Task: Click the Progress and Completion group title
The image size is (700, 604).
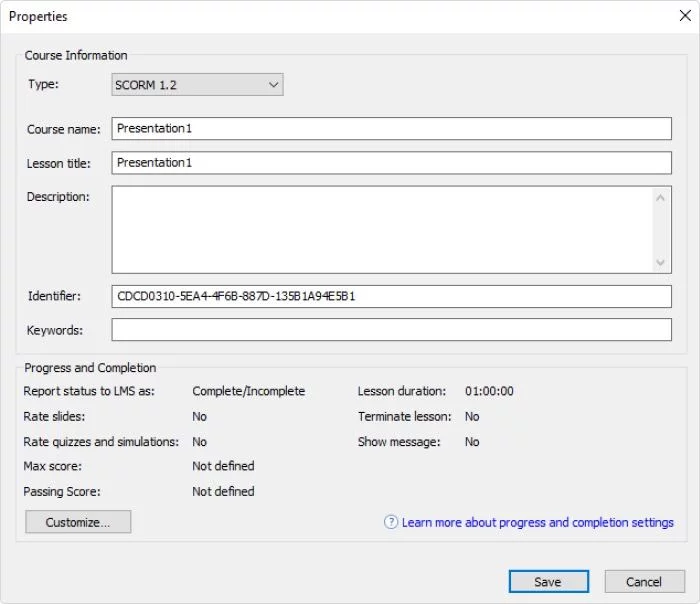Action: click(x=90, y=368)
